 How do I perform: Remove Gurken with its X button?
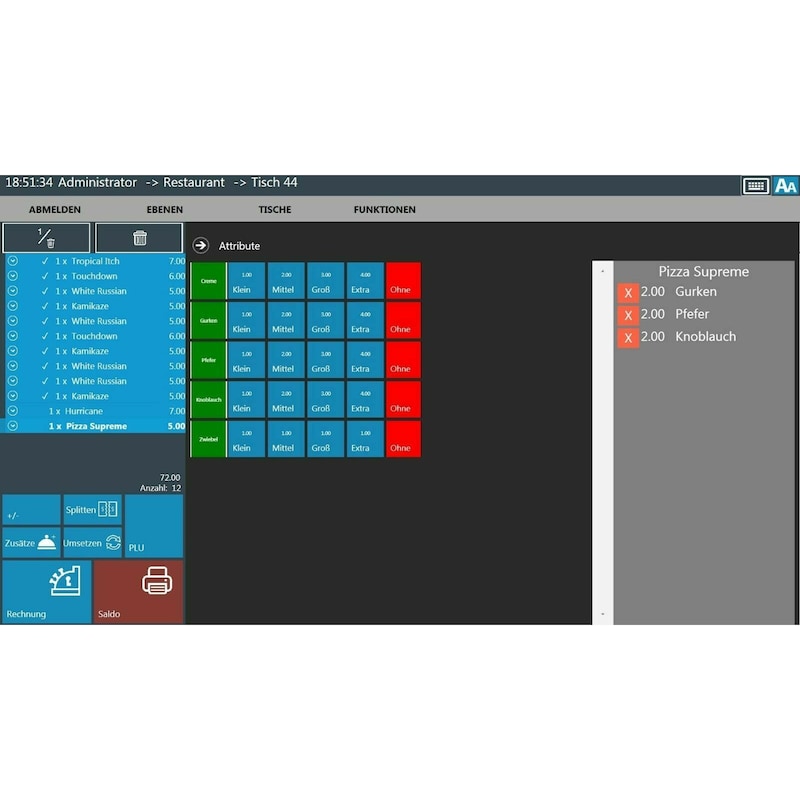point(628,292)
